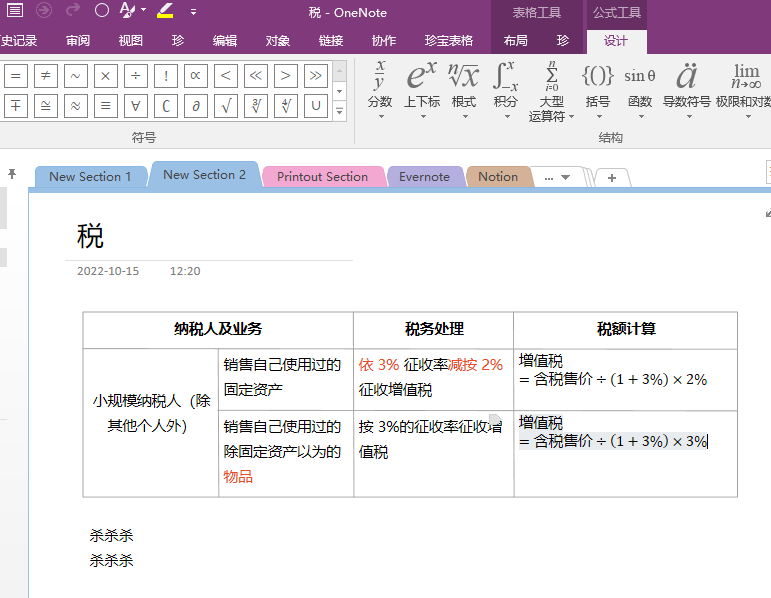Image resolution: width=771 pixels, height=598 pixels.
Task: Open the 协作 ribbon tab
Action: 384,40
